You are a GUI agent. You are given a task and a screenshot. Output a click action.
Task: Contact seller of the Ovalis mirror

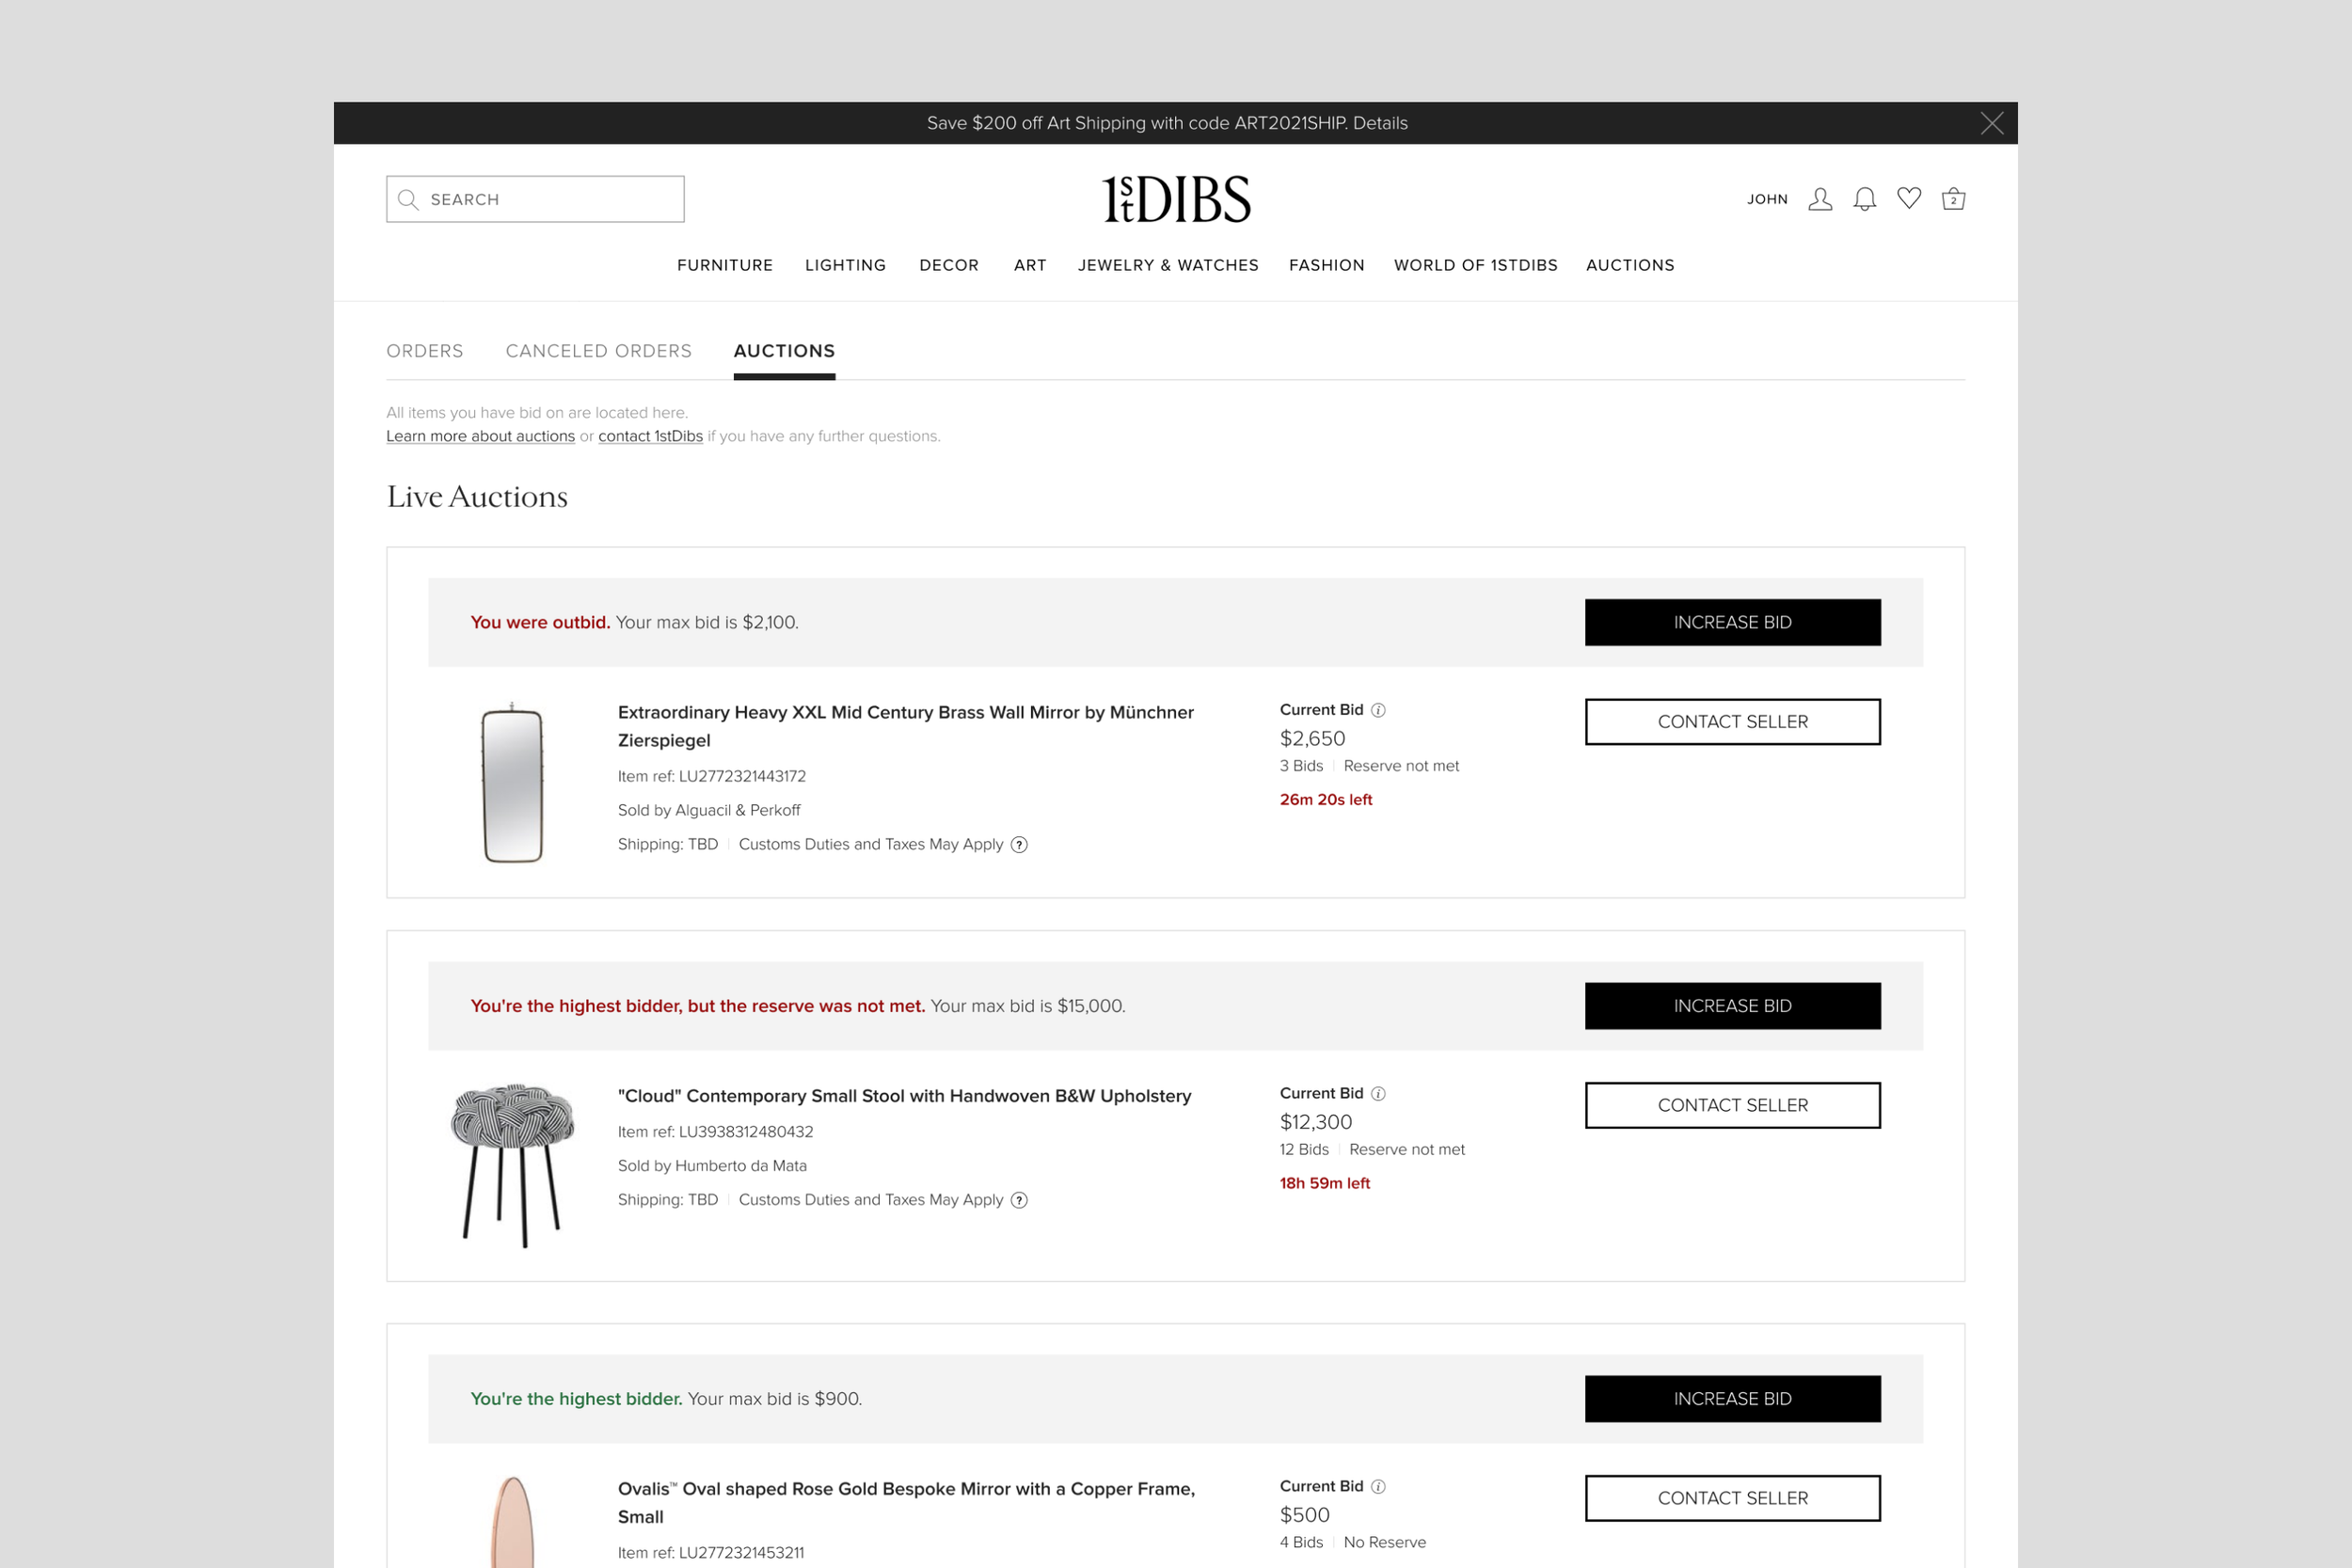pyautogui.click(x=1732, y=1498)
